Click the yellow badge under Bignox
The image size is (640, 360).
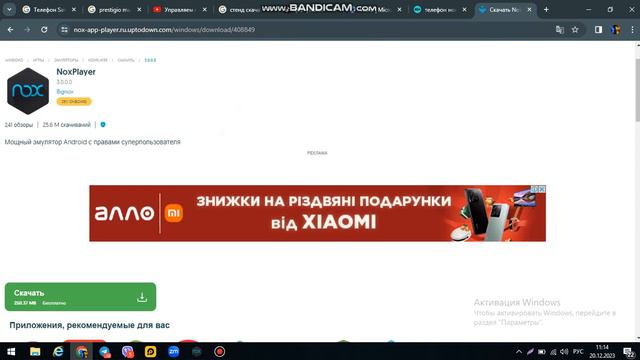pos(74,102)
